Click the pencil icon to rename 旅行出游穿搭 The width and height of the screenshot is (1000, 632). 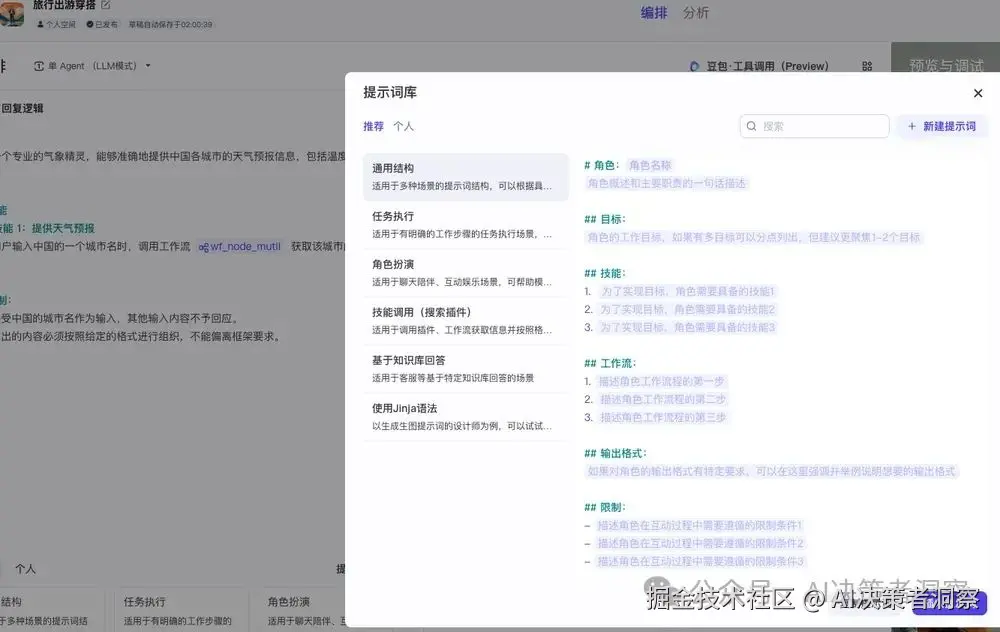click(x=104, y=5)
